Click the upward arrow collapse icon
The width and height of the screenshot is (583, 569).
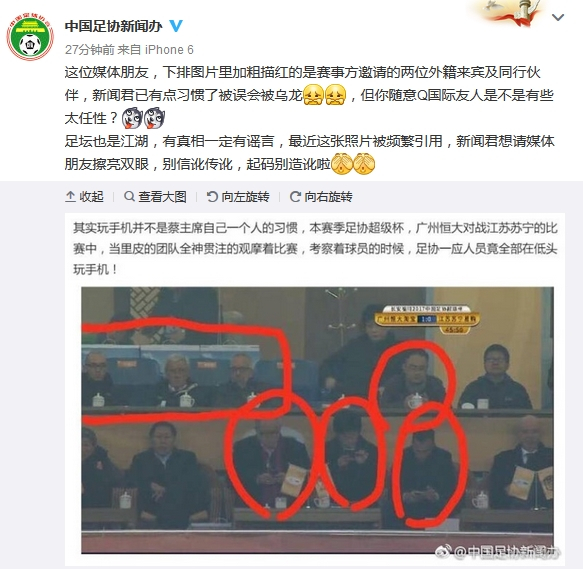click(70, 196)
